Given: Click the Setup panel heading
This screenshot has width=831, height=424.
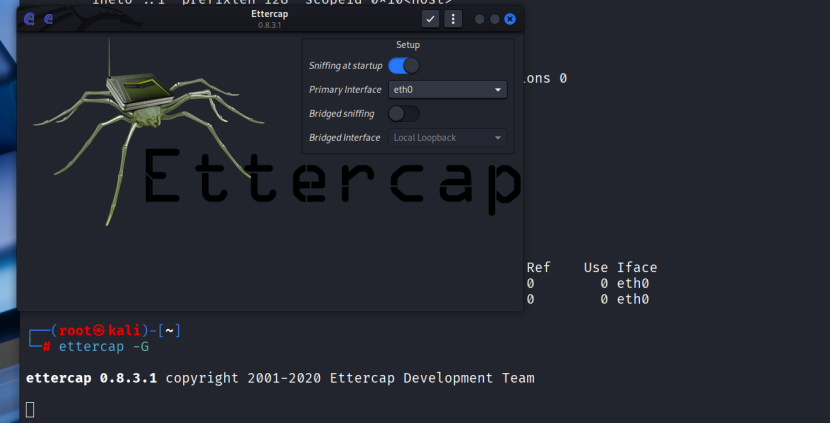Looking at the screenshot, I should (408, 45).
